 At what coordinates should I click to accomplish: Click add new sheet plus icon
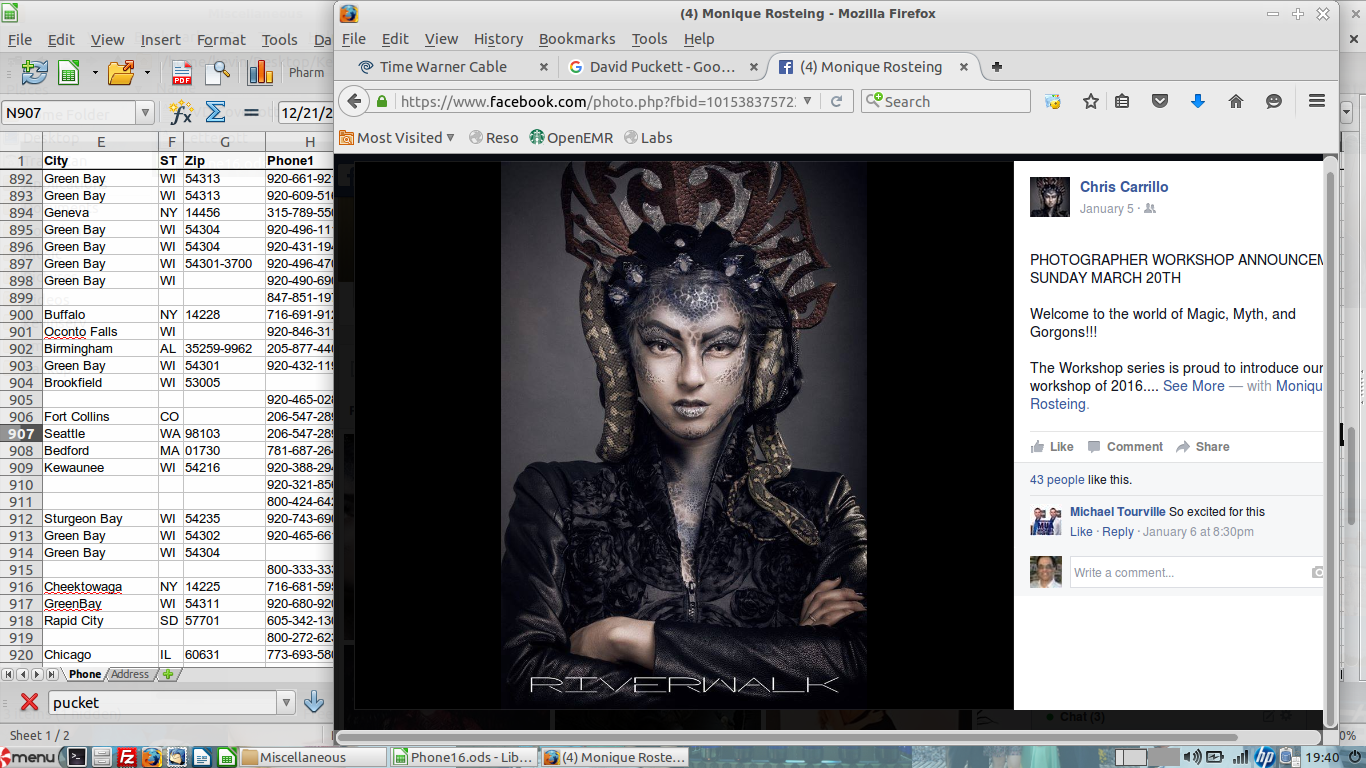coord(167,674)
